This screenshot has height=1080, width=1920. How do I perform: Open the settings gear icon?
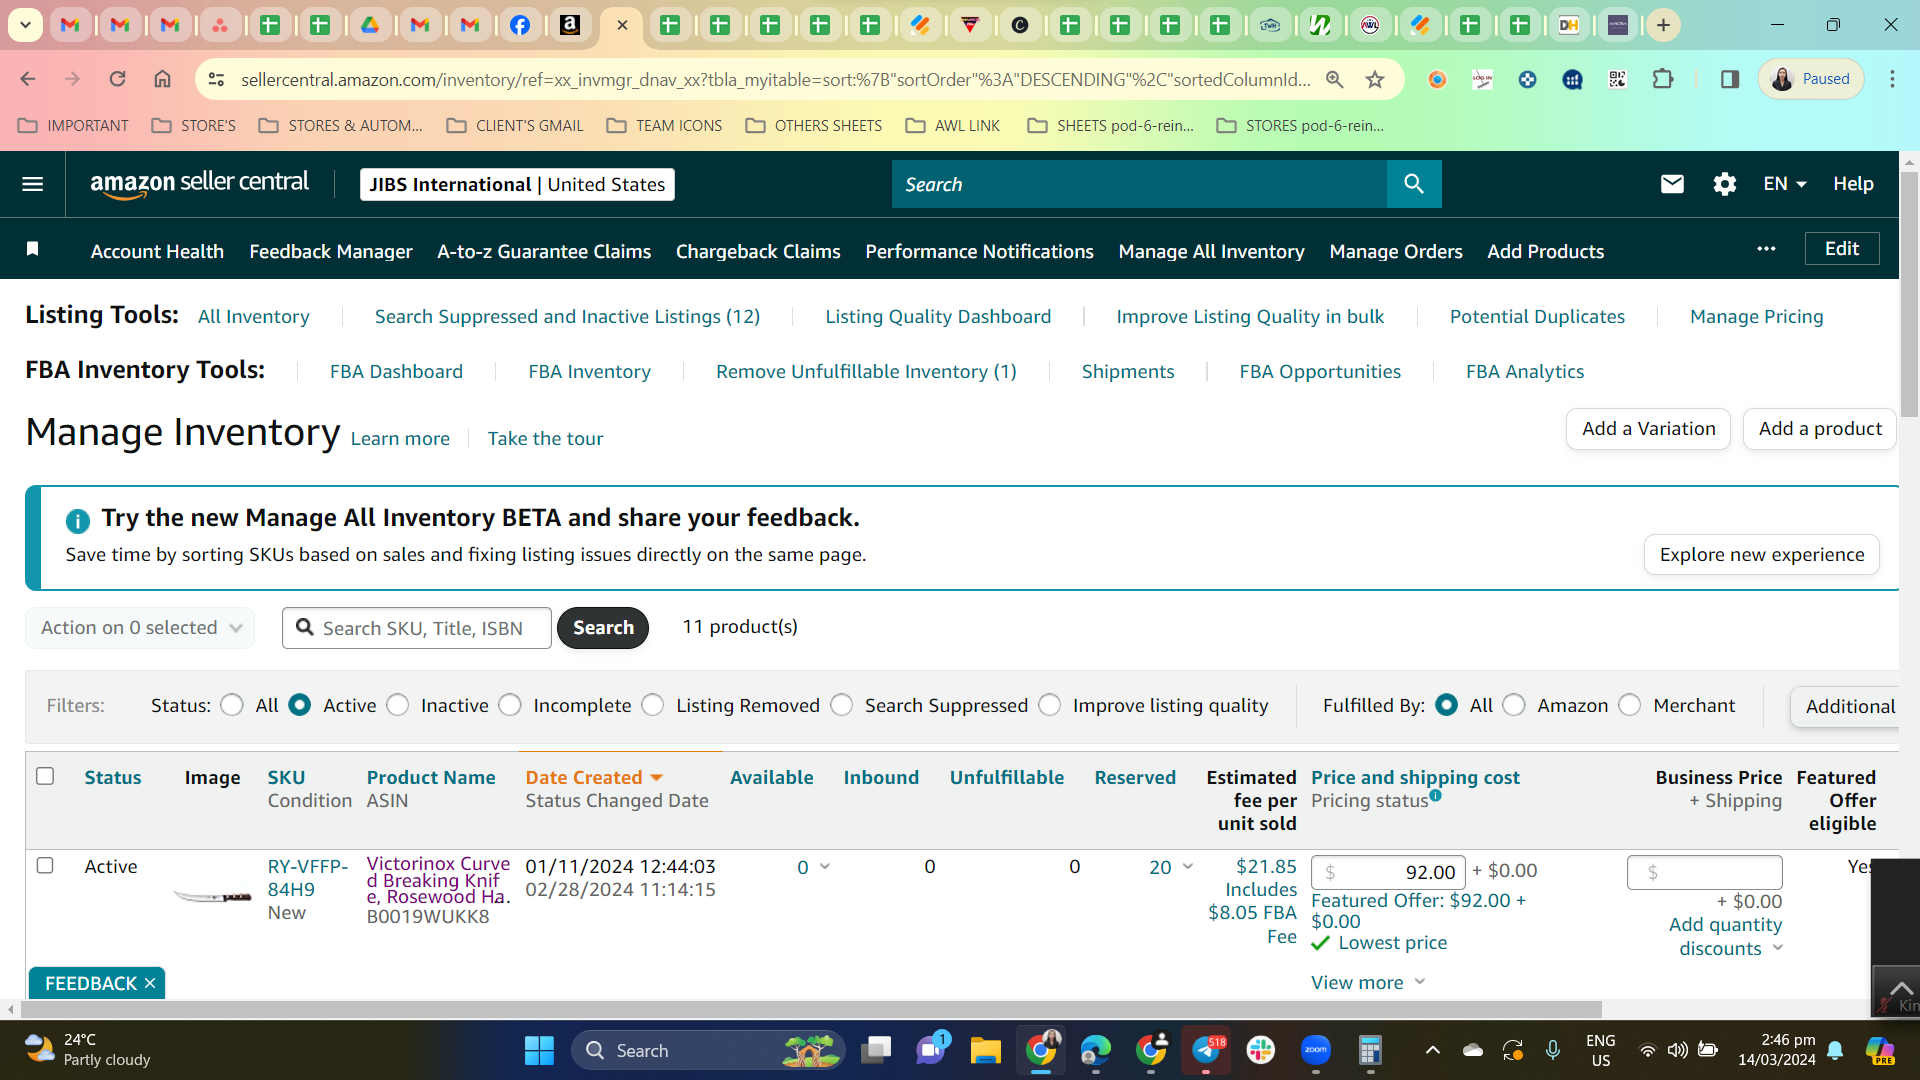click(1724, 184)
